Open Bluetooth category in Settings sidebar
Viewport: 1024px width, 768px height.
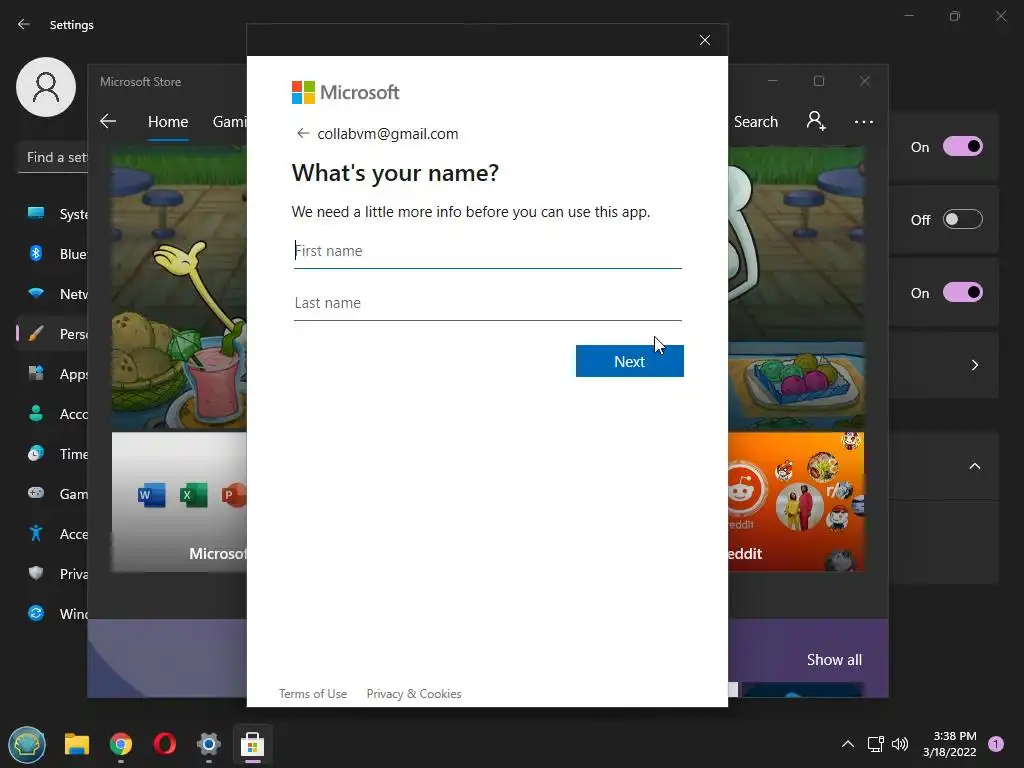[52, 254]
